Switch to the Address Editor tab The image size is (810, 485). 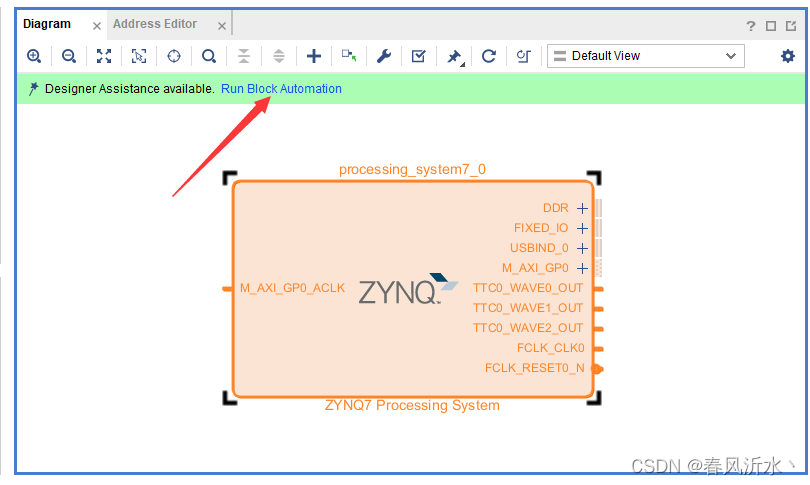[x=155, y=24]
